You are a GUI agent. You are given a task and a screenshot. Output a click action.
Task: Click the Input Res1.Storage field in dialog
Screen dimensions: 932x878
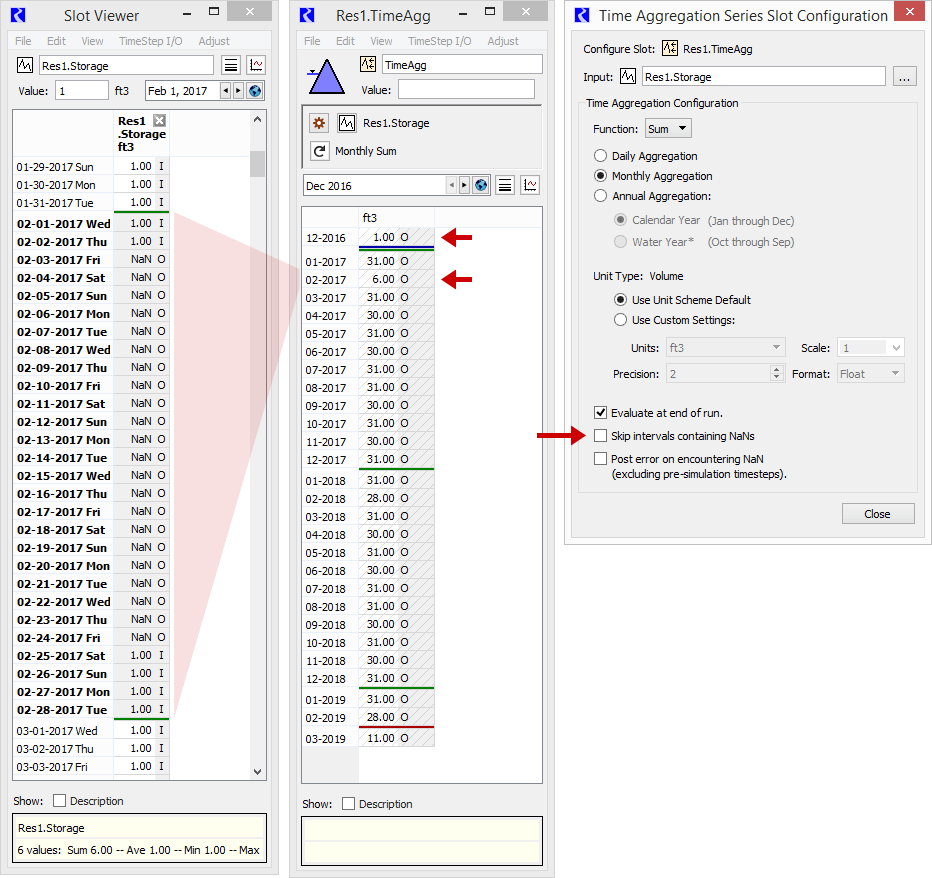(763, 76)
